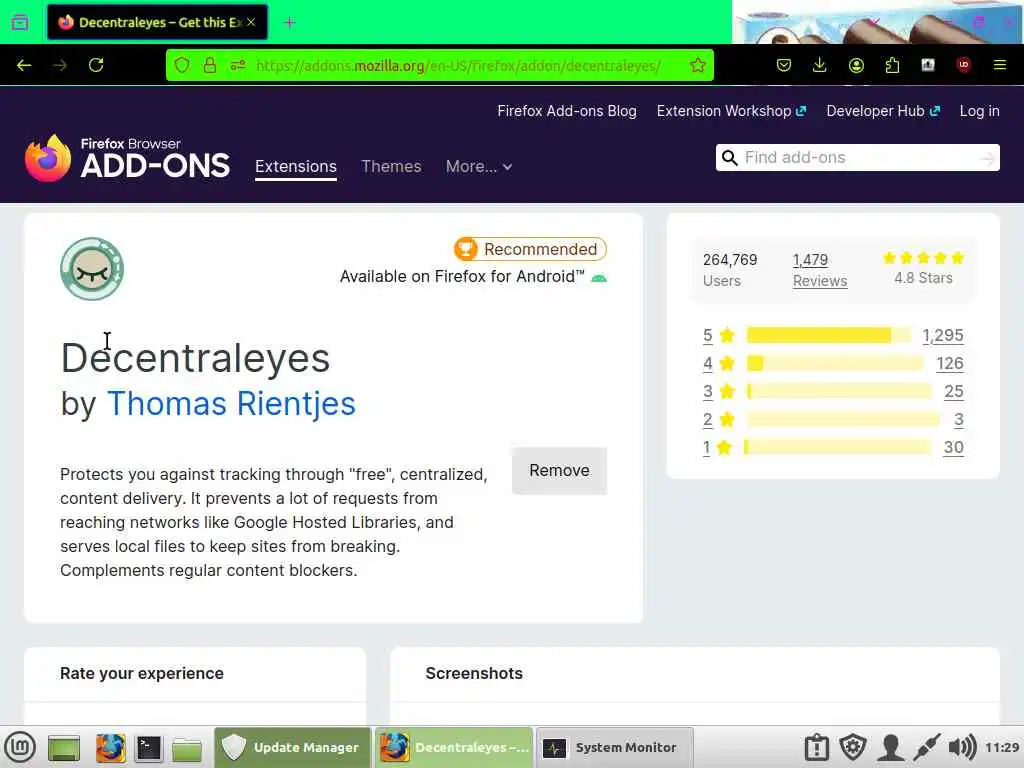Screen dimensions: 1024x768
Task: Switch to the Themes section
Action: (x=391, y=167)
